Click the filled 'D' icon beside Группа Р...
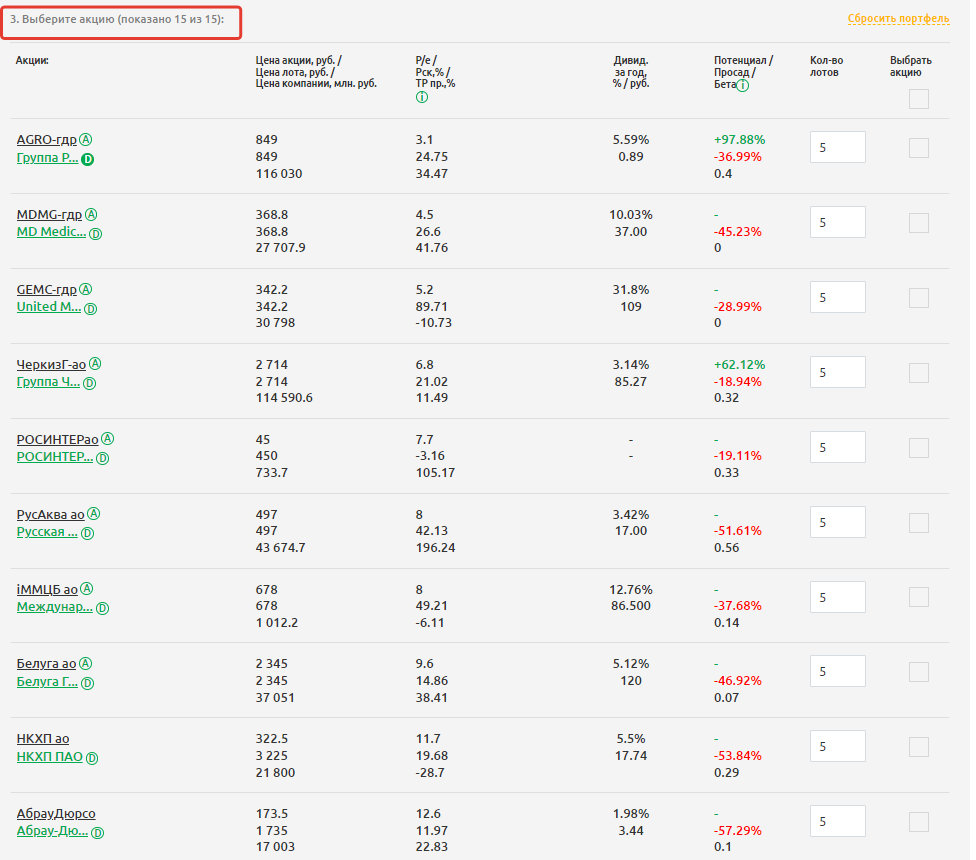This screenshot has width=976, height=860. tap(87, 159)
